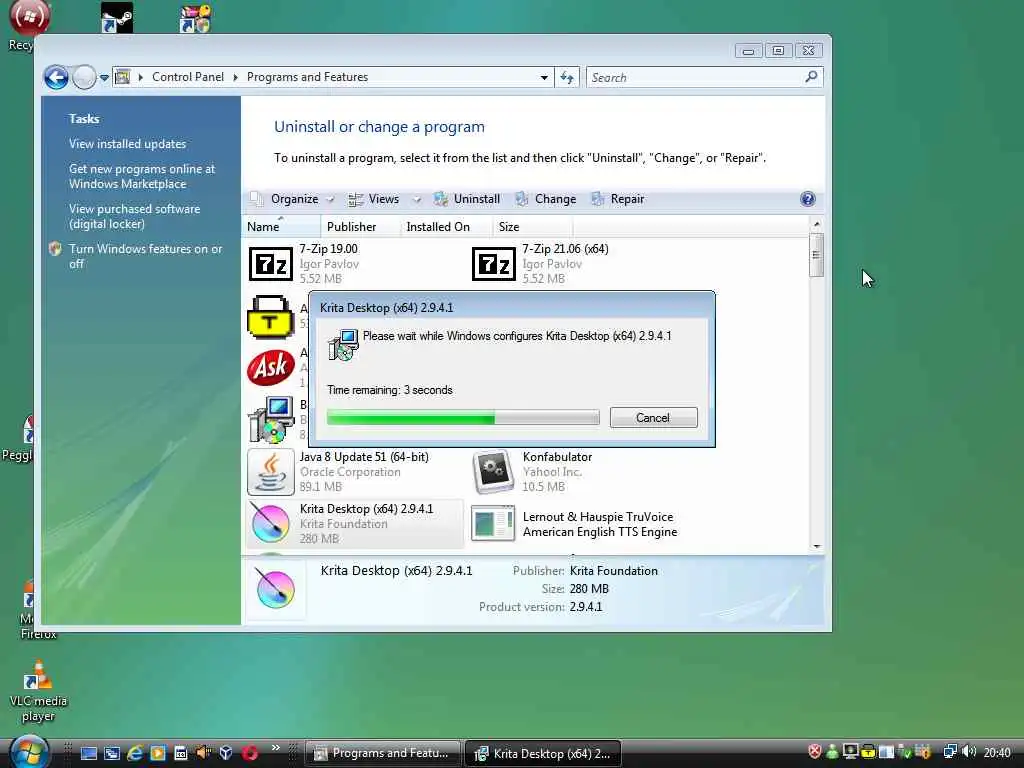This screenshot has width=1024, height=768.
Task: Click the list's vertical scrollbar thumb
Action: (x=816, y=255)
